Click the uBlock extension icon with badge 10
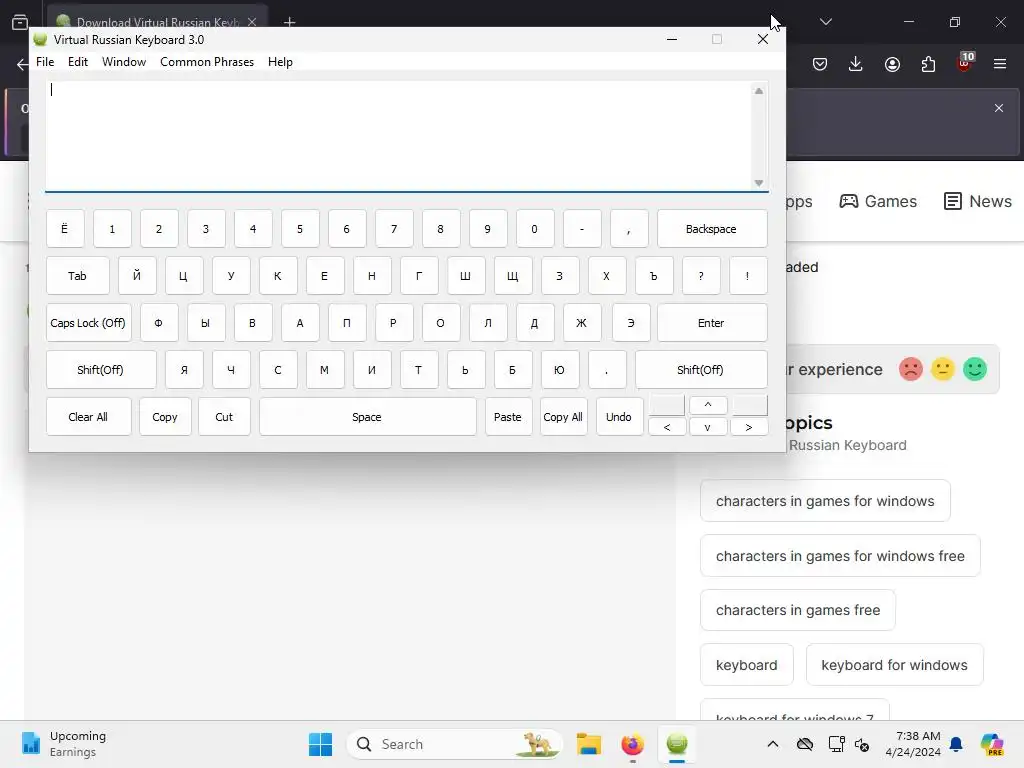Screen dimensions: 1024x768 point(965,62)
